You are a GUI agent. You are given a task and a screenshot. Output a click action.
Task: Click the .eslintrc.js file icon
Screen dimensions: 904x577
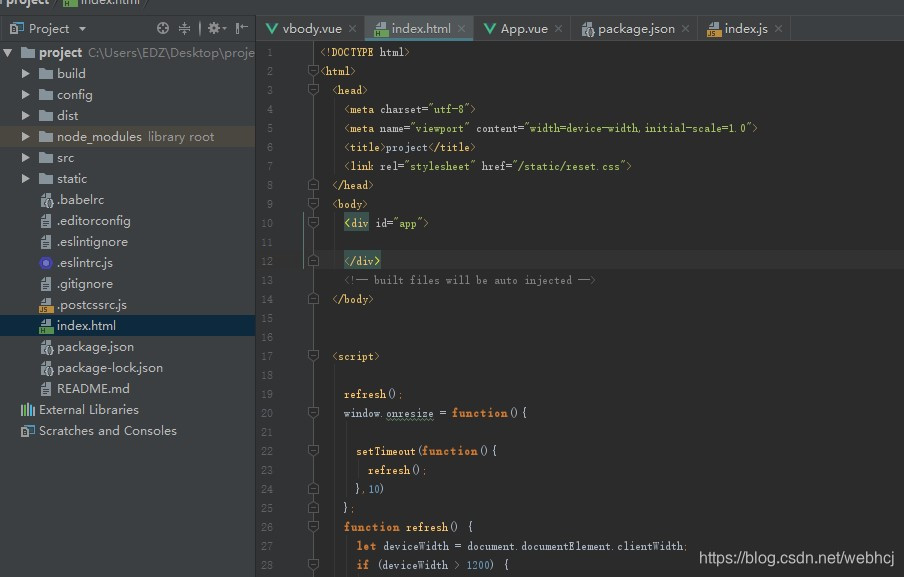[x=46, y=263]
